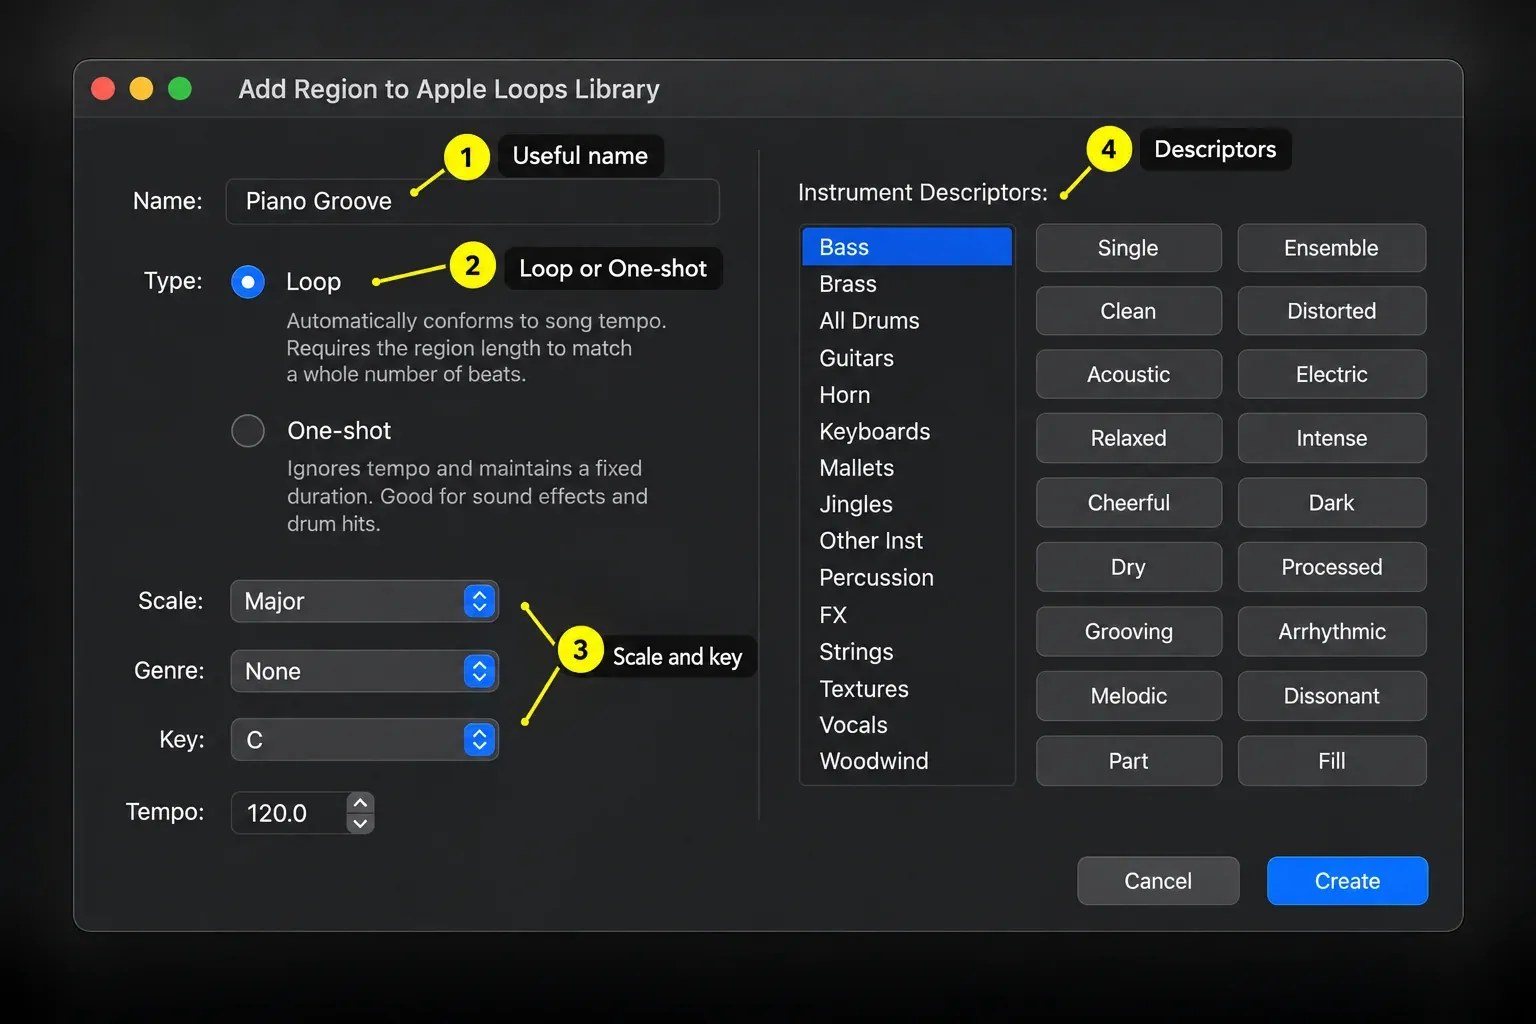1536x1024 pixels.
Task: Click Cancel to dismiss the dialog
Action: pyautogui.click(x=1158, y=881)
